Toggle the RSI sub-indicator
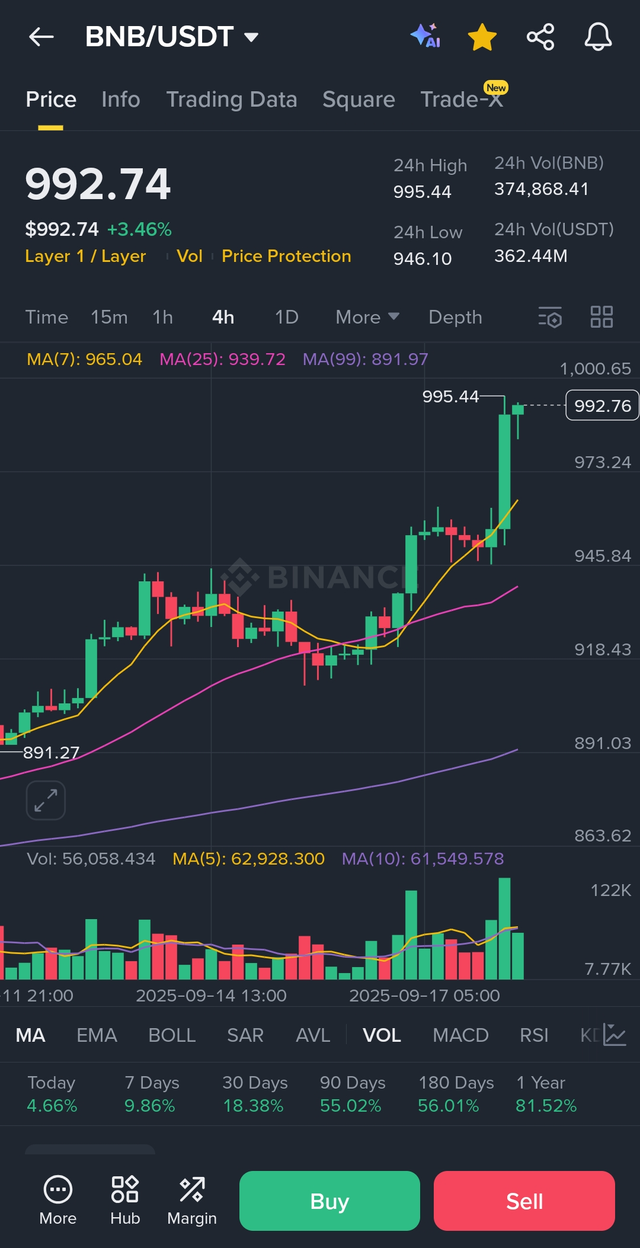 point(534,1035)
